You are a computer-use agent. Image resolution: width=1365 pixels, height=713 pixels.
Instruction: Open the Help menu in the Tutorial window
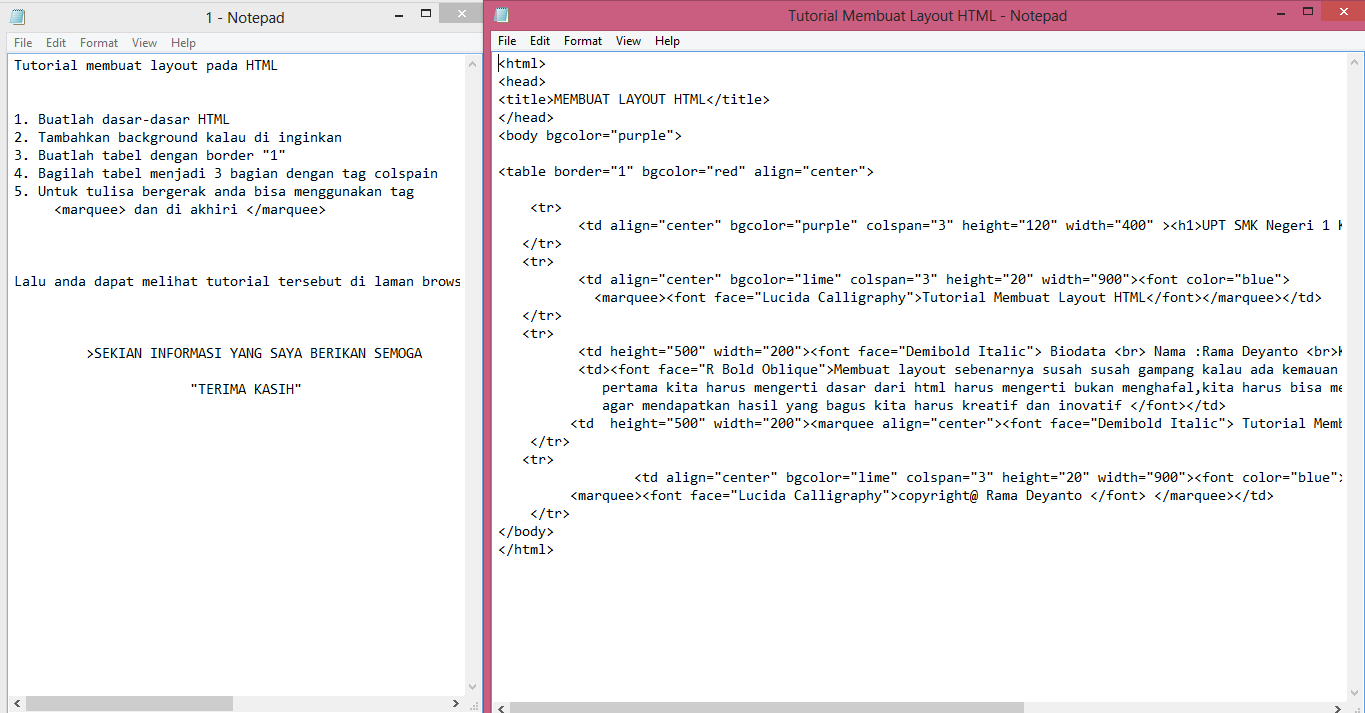666,41
